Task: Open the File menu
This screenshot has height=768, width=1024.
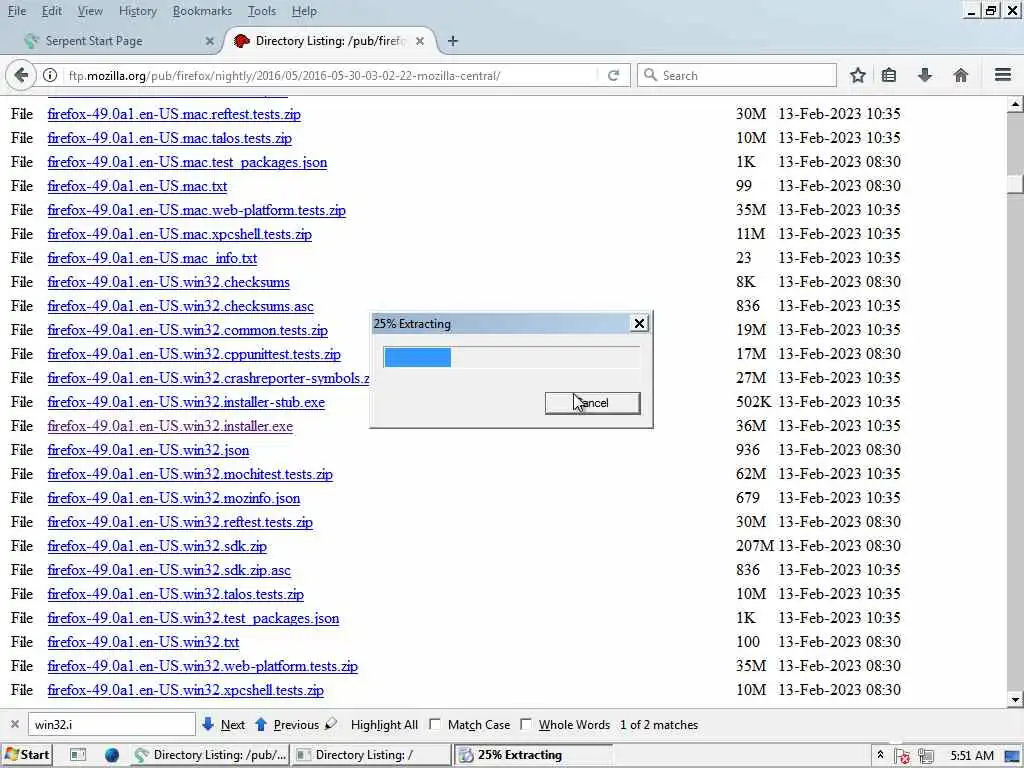Action: (x=16, y=11)
